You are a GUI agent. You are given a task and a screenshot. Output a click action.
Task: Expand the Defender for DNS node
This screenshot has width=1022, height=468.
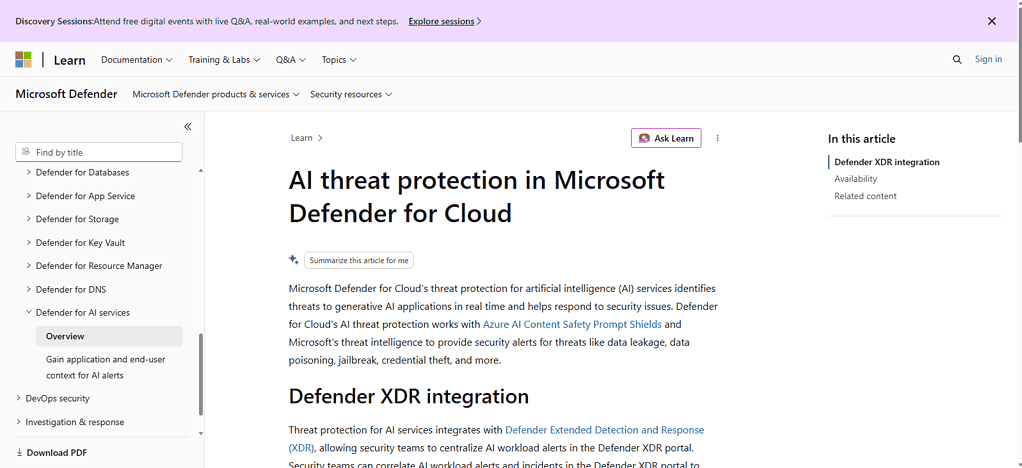(x=29, y=289)
